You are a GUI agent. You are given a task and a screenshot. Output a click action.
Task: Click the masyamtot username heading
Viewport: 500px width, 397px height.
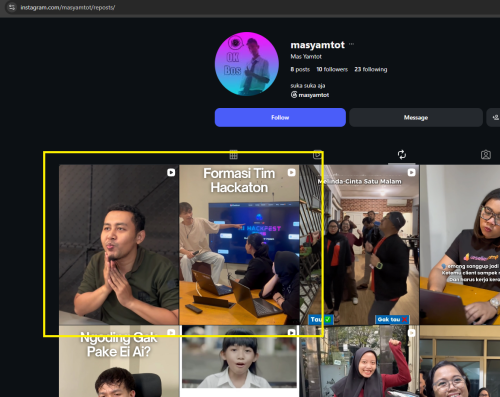point(318,45)
